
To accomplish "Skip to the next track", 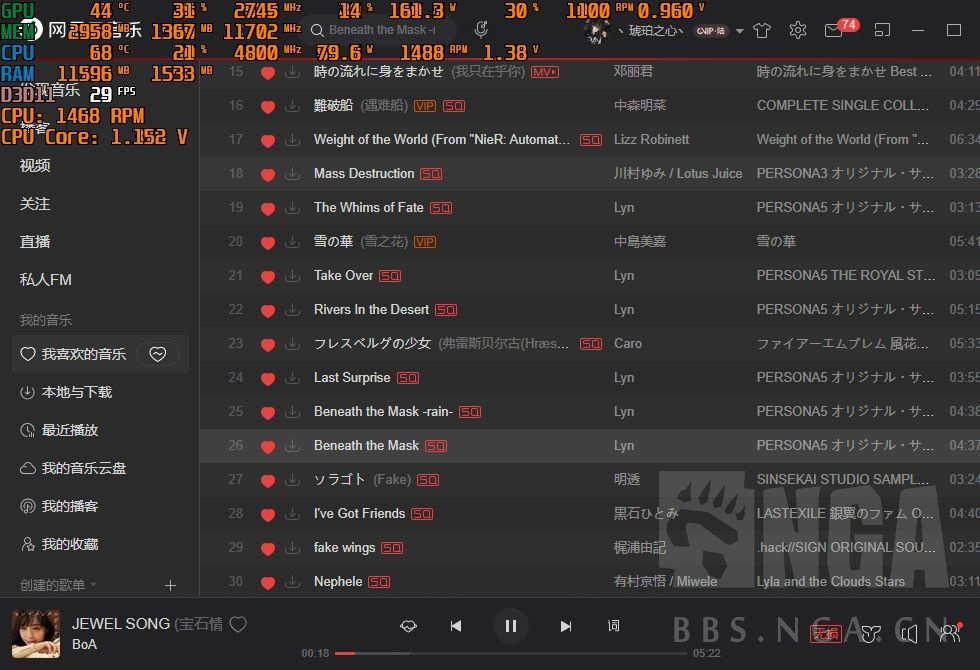I will 565,626.
